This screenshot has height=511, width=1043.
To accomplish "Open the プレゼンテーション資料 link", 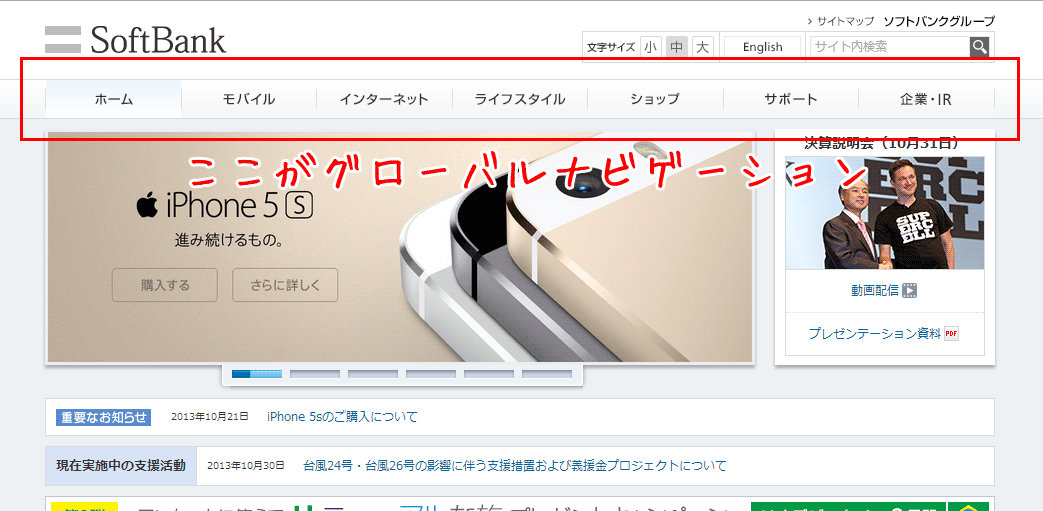I will pos(875,333).
